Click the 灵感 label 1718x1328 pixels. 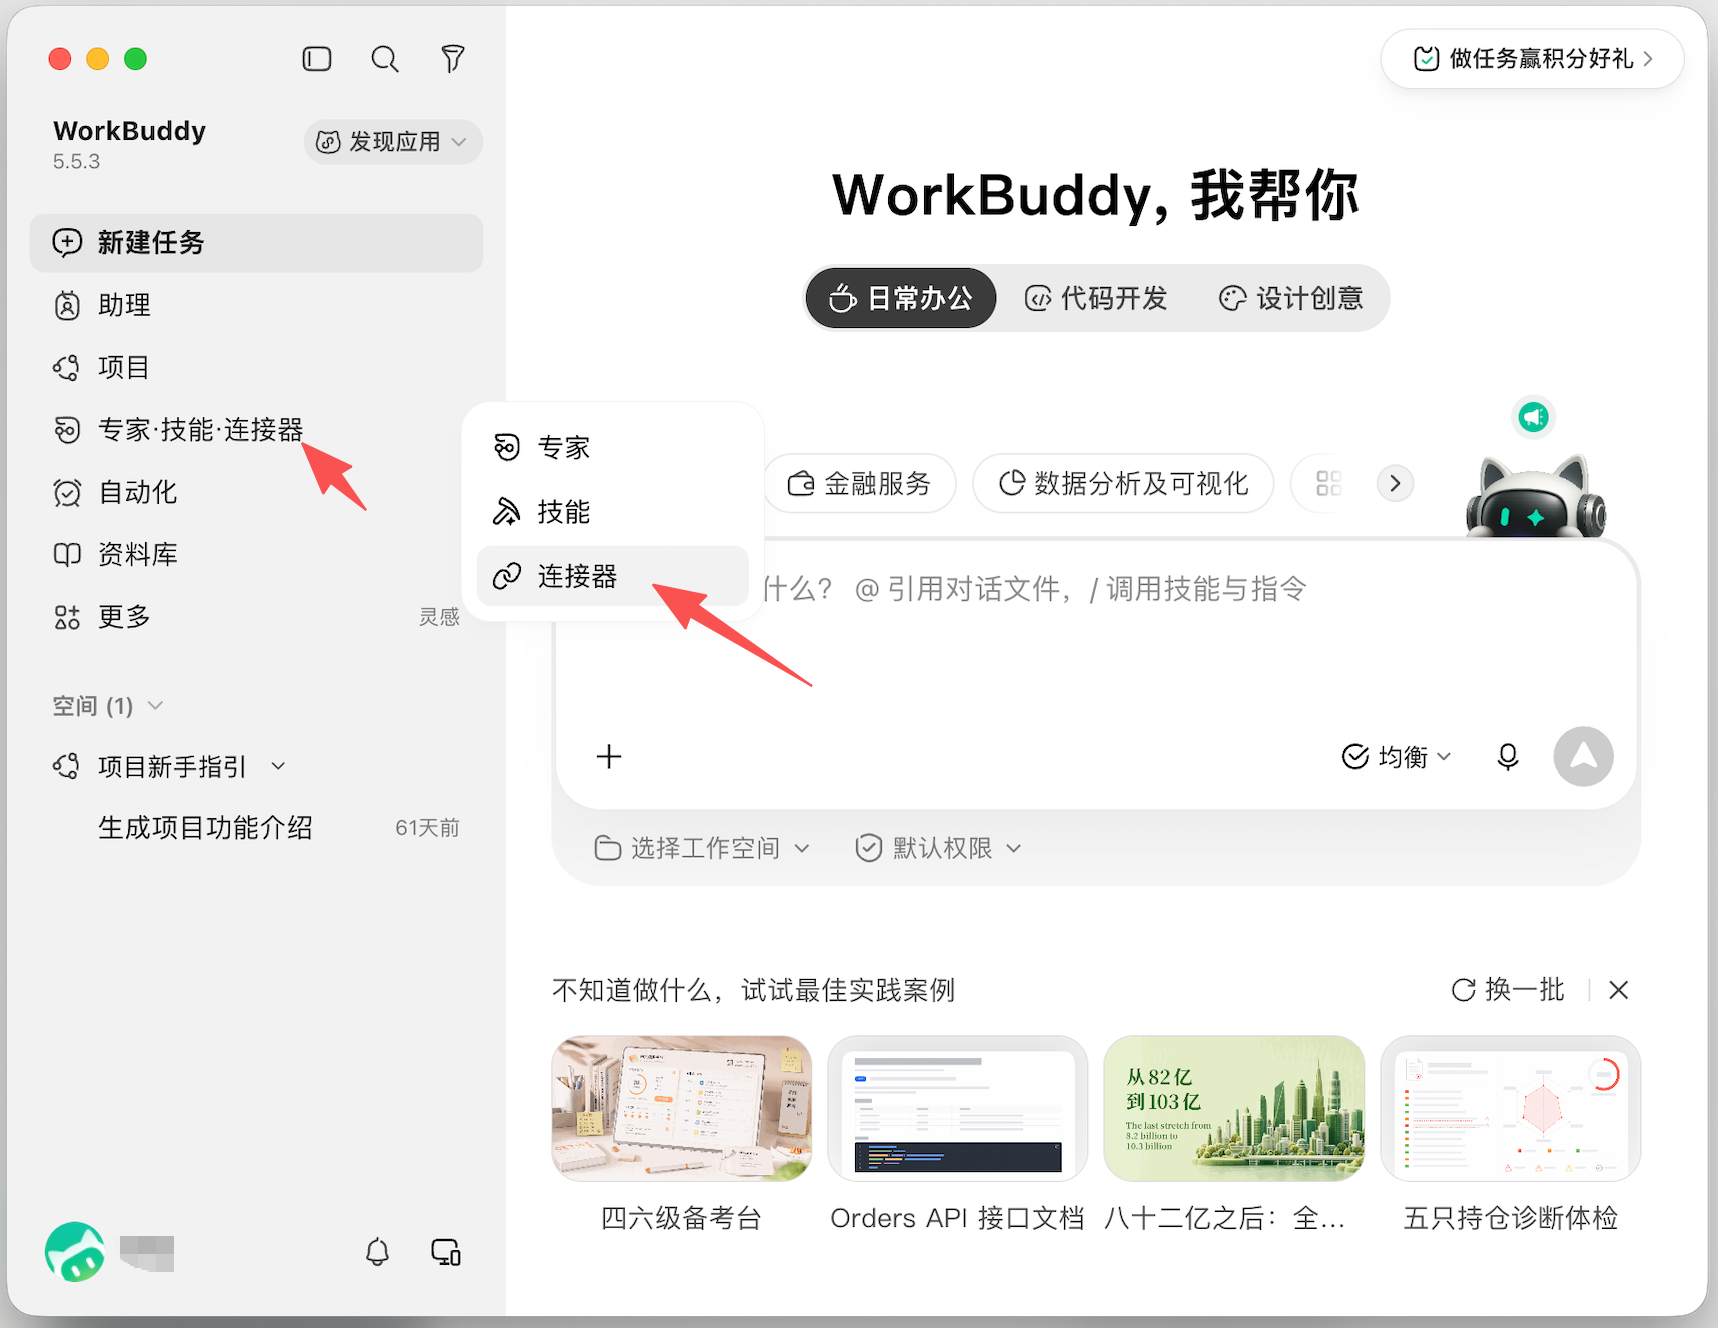[439, 617]
